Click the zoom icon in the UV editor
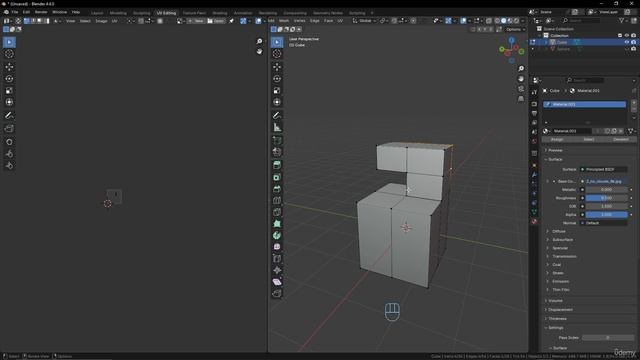 click(x=259, y=41)
